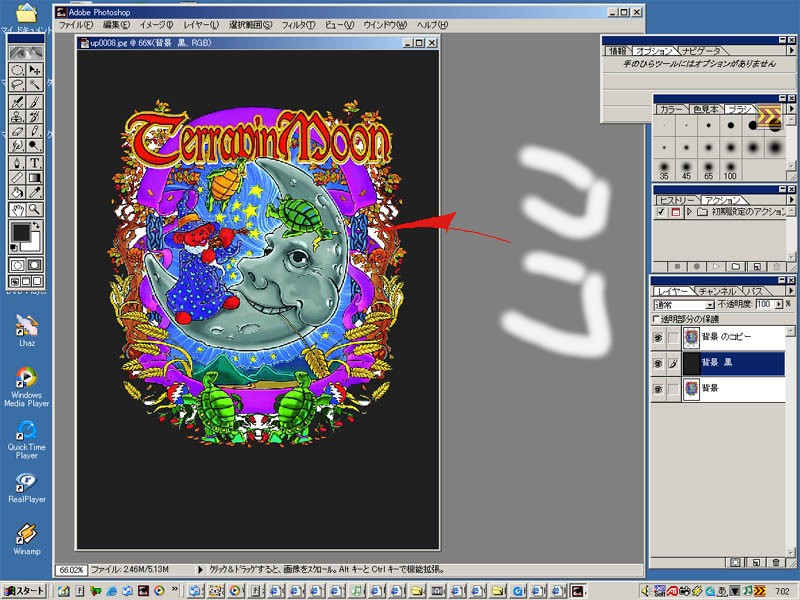
Task: Open the opacity slider arrow
Action: [779, 304]
